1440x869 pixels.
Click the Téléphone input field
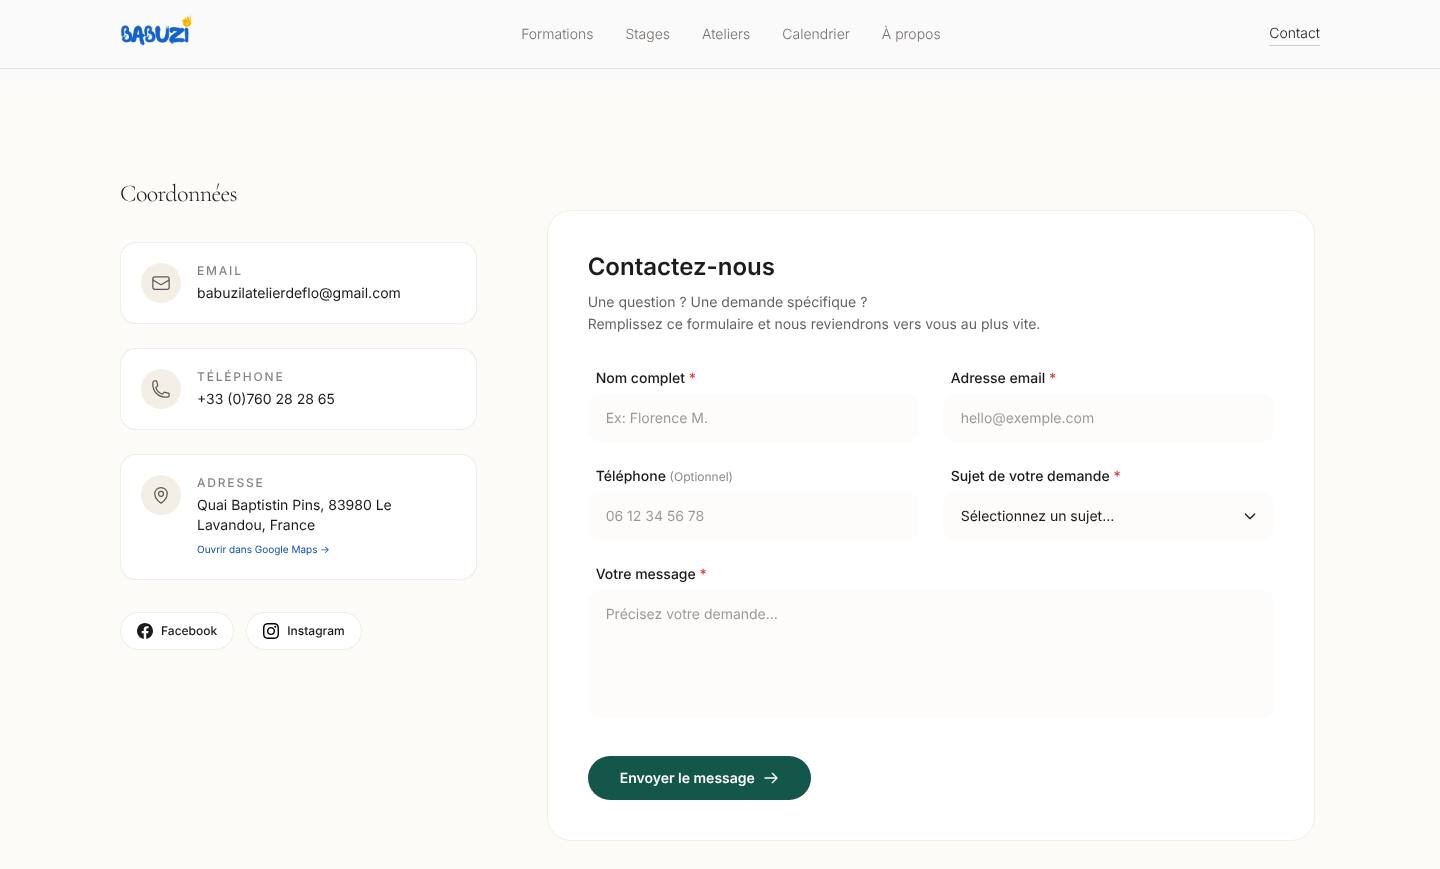click(753, 516)
